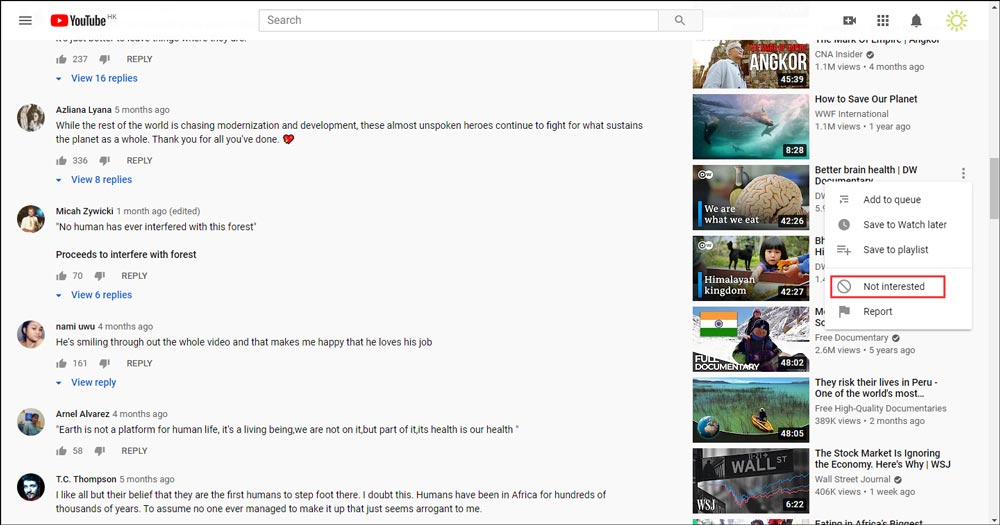Open Himalayan kingdom video thumbnail
This screenshot has height=525, width=1000.
pos(751,268)
